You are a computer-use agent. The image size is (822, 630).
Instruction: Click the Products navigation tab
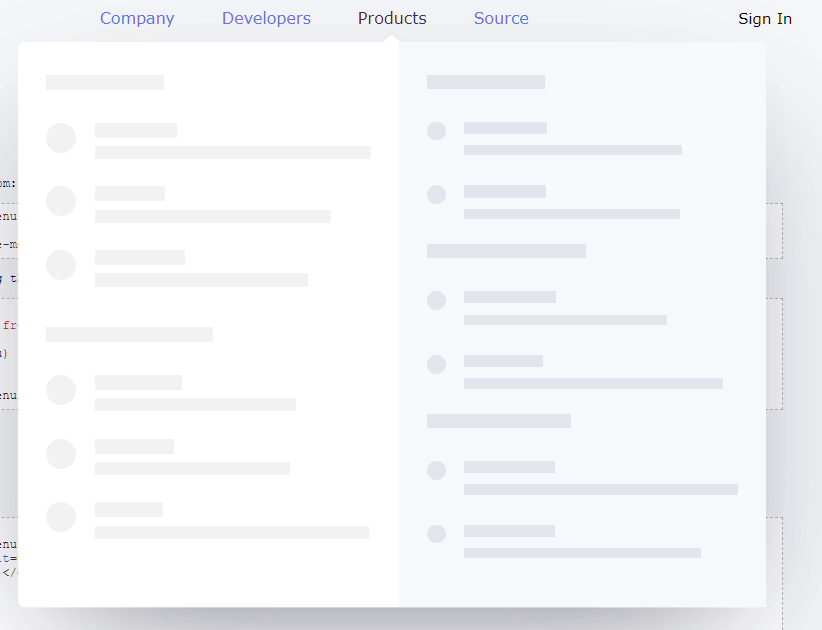pyautogui.click(x=392, y=18)
